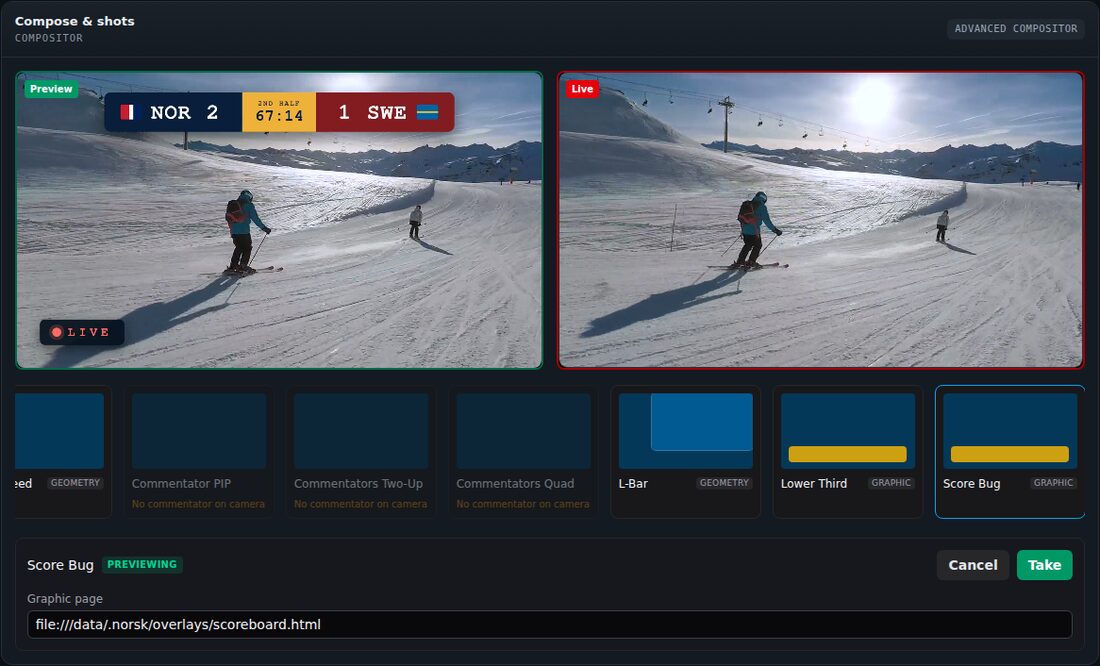The image size is (1100, 666).
Task: Click the Sweden flag icon beside SWE
Action: pos(427,112)
